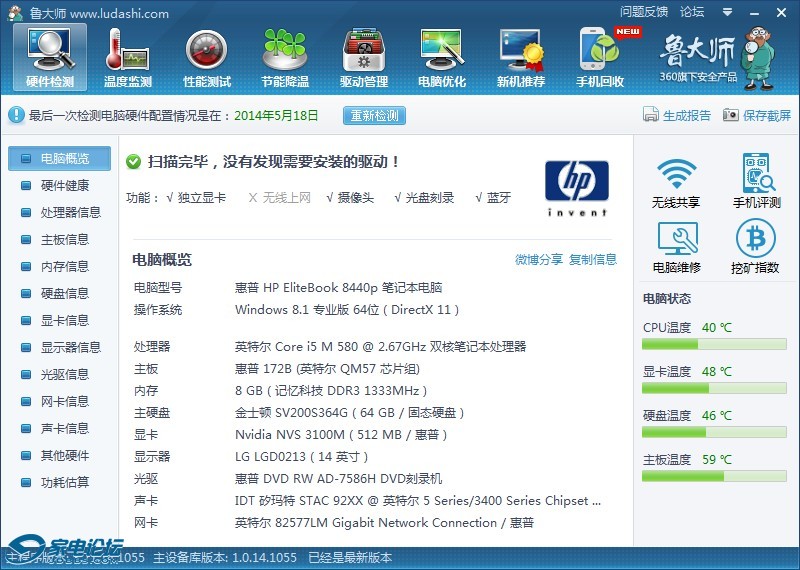Image resolution: width=800 pixels, height=570 pixels.
Task: Click the HP invent logo thumbnail
Action: pyautogui.click(x=576, y=187)
